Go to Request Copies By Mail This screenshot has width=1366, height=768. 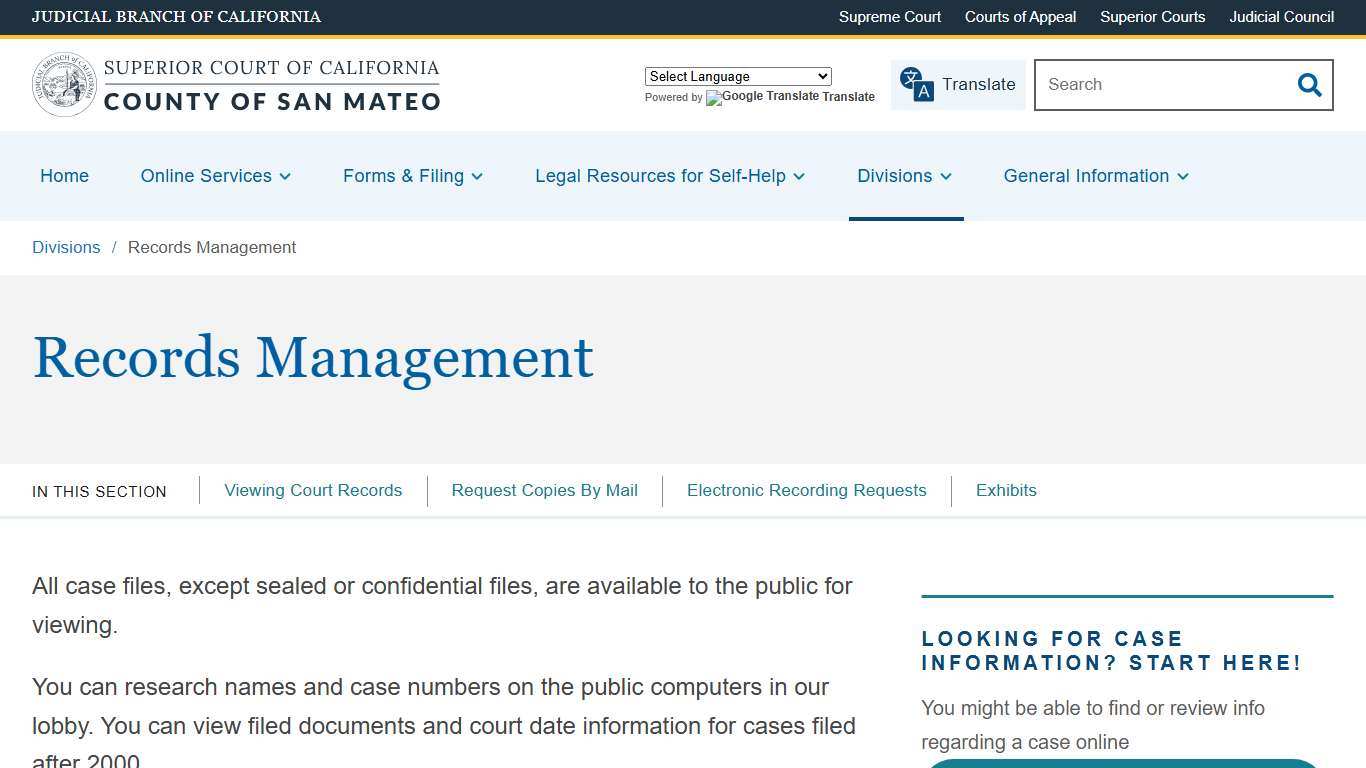click(x=544, y=490)
